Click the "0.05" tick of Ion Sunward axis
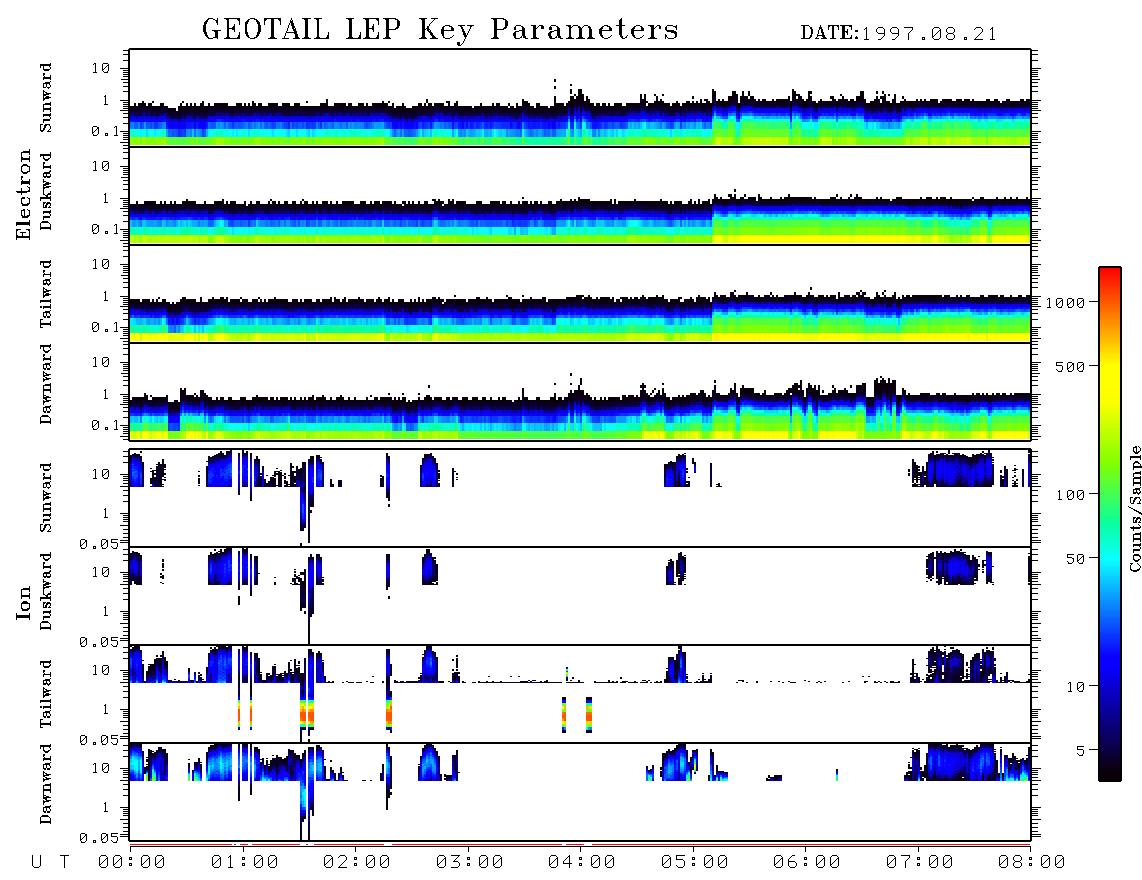Image resolution: width=1142 pixels, height=880 pixels. [98, 544]
